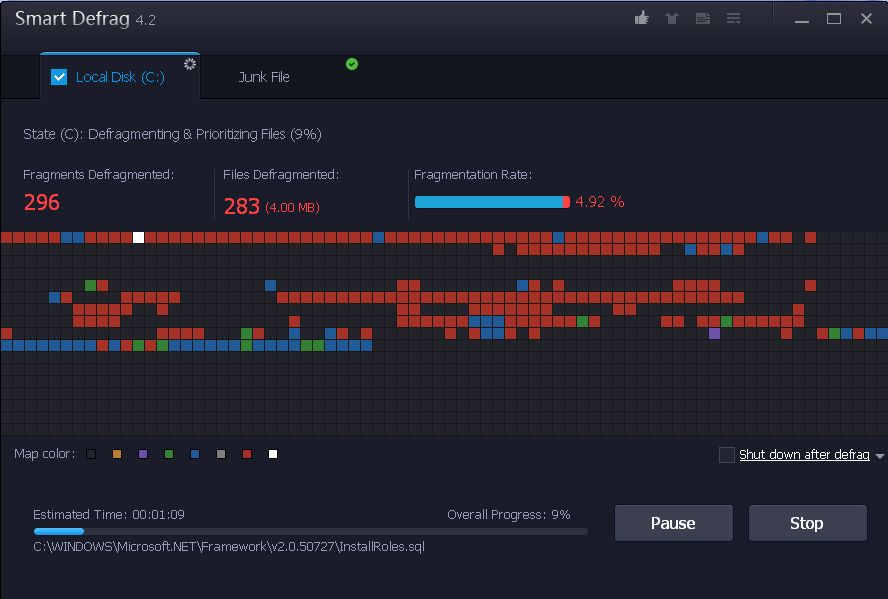888x599 pixels.
Task: Pick the black map color swatch
Action: point(91,454)
